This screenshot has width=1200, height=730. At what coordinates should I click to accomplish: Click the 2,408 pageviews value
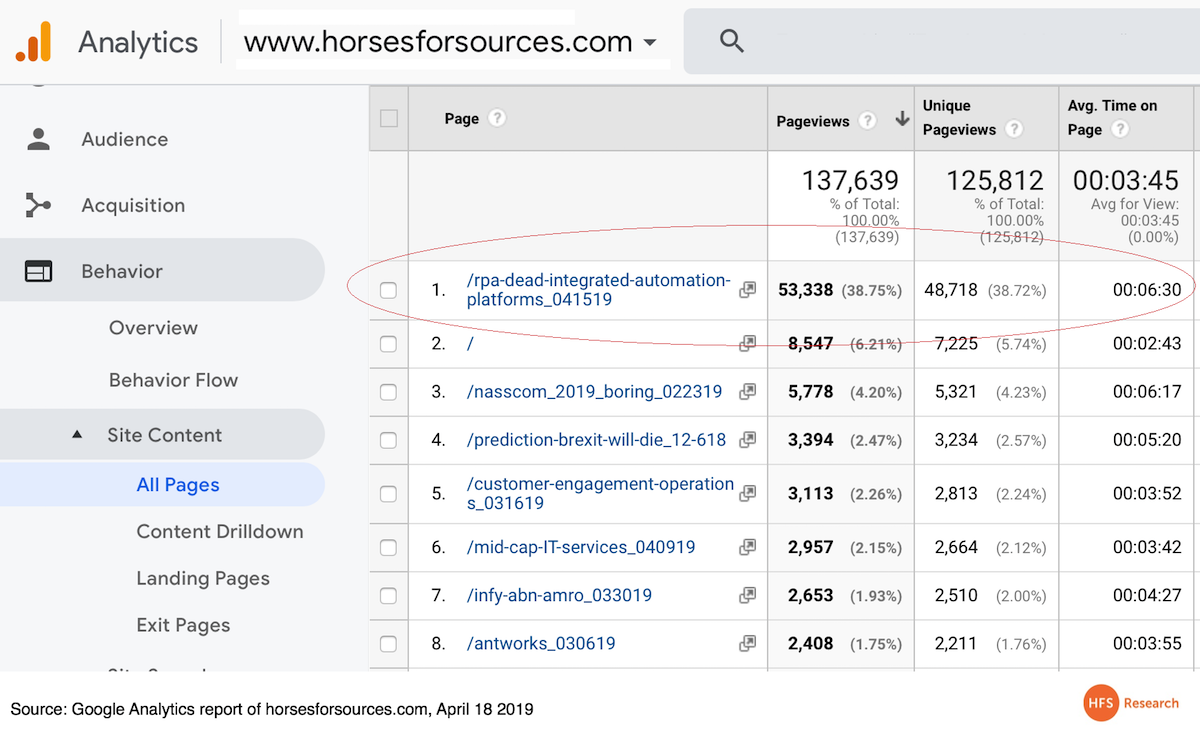coord(811,643)
